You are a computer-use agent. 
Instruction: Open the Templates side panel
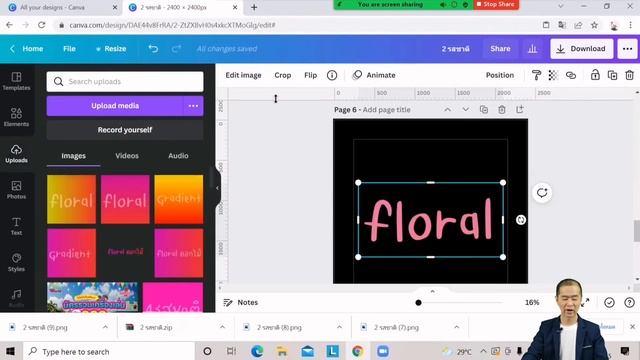pos(16,81)
